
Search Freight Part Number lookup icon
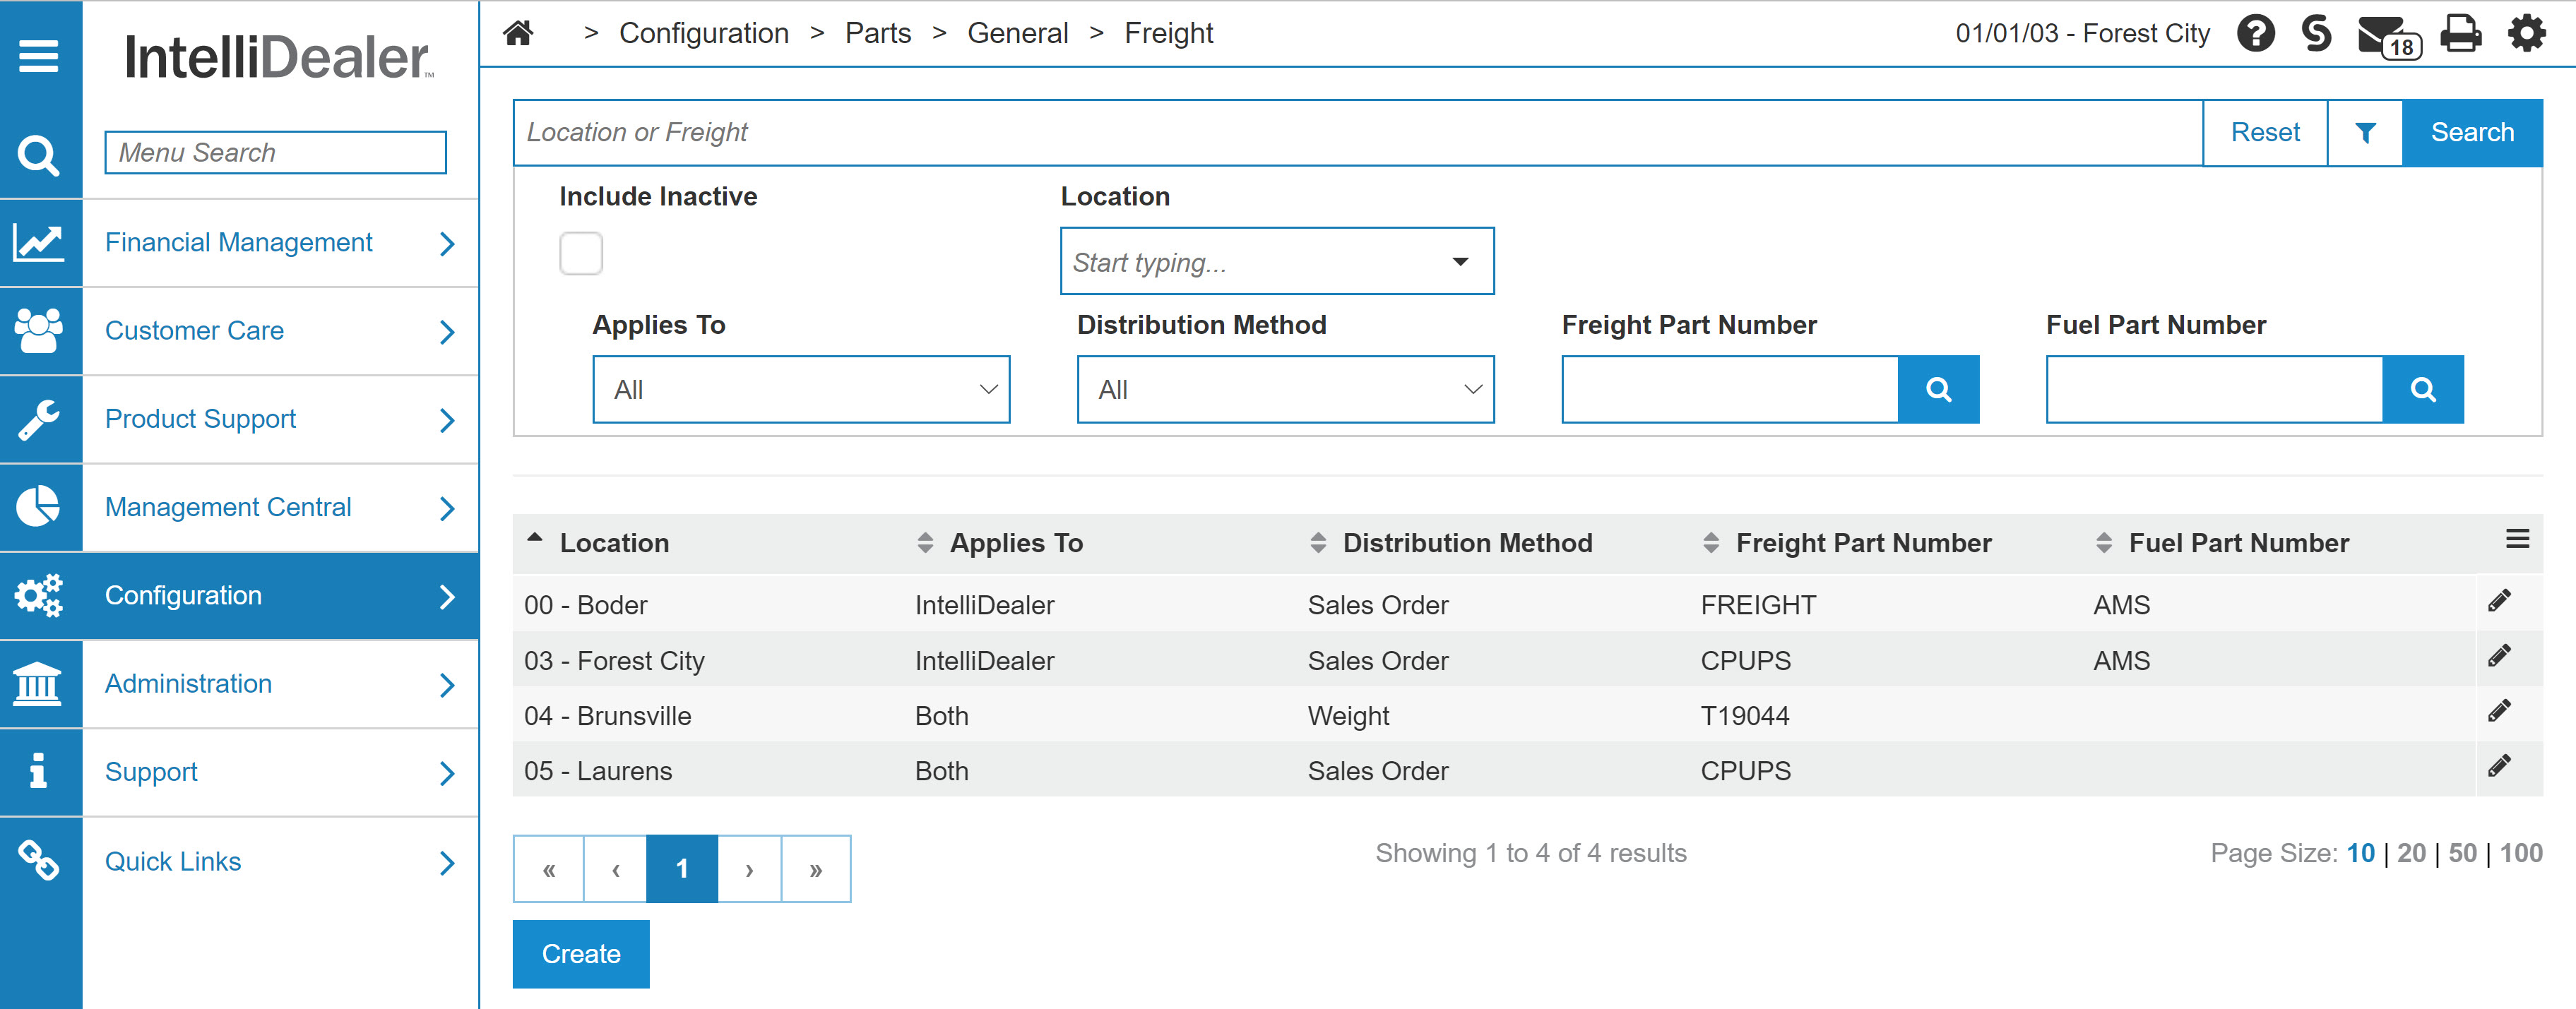pos(1938,389)
